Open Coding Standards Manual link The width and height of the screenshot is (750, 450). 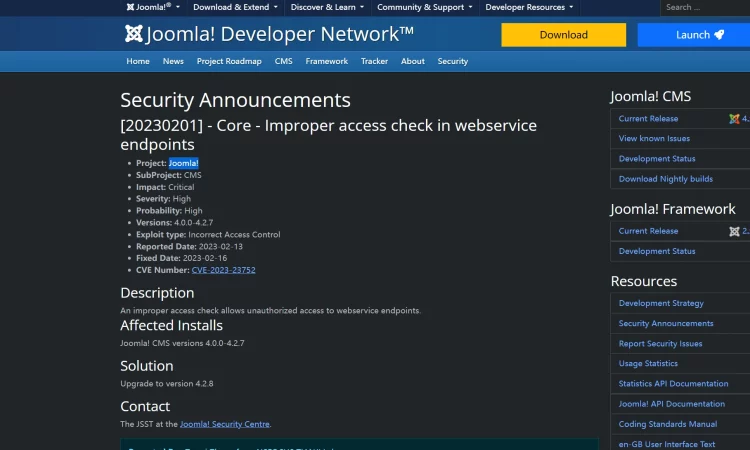(x=668, y=424)
